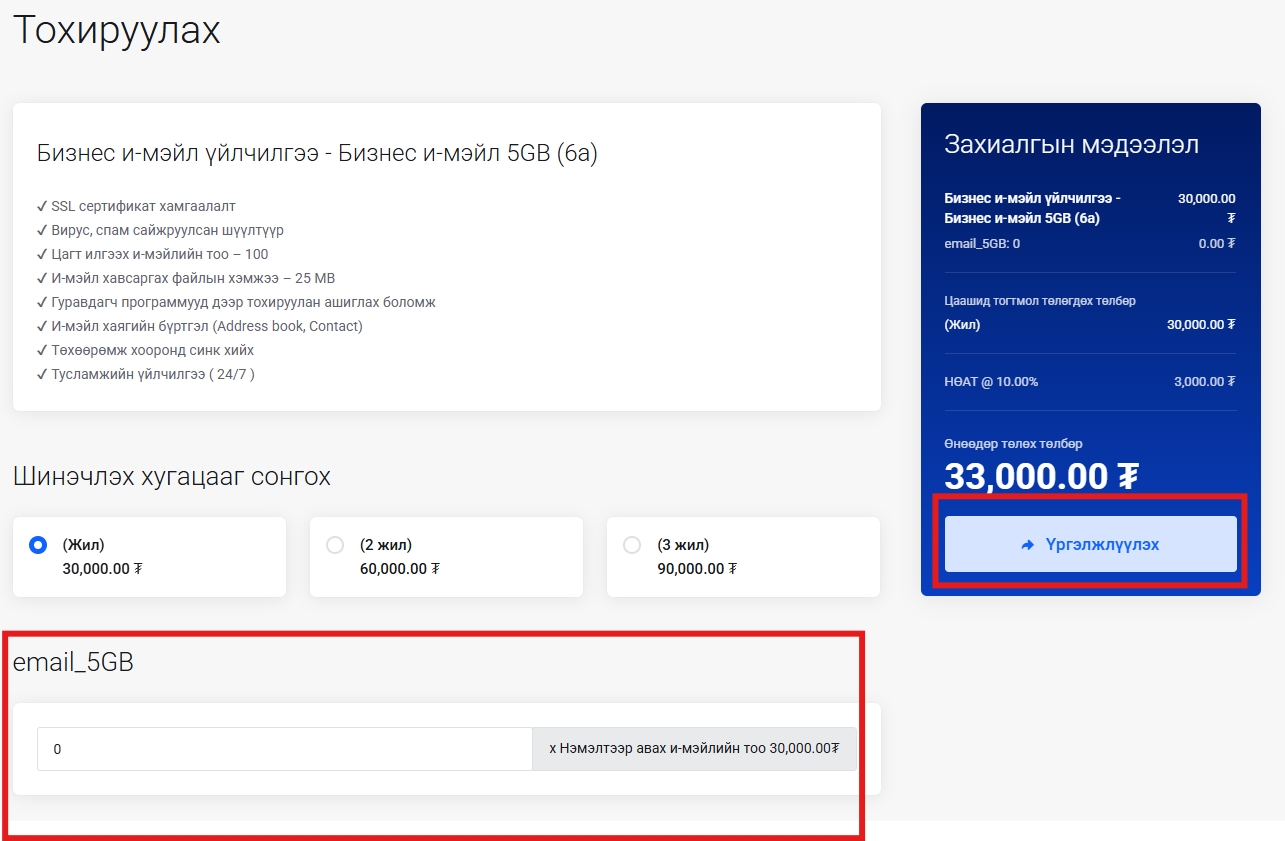Click the 30,000.00 ₮ price under (Жил)
The image size is (1285, 841).
102,569
